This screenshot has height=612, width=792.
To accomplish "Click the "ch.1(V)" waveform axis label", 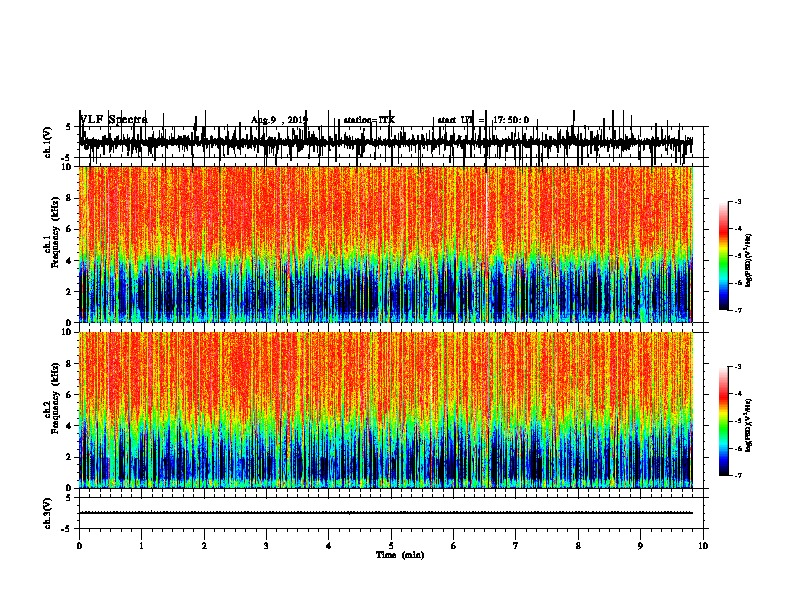I will click(x=47, y=142).
